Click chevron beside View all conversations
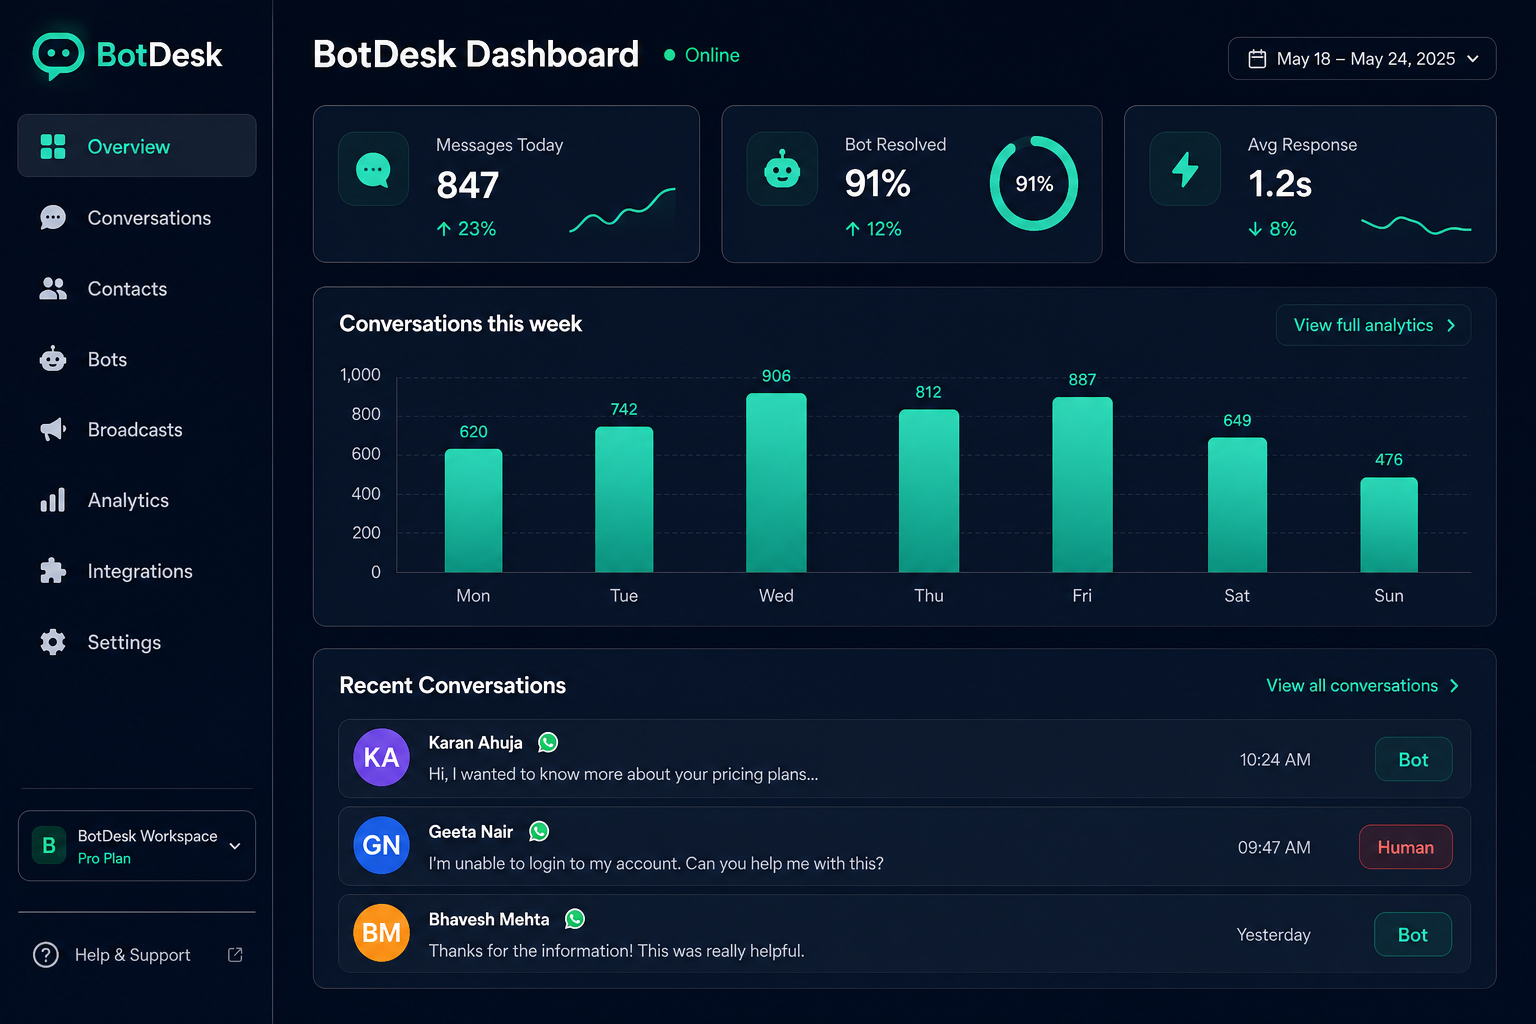 point(1454,686)
